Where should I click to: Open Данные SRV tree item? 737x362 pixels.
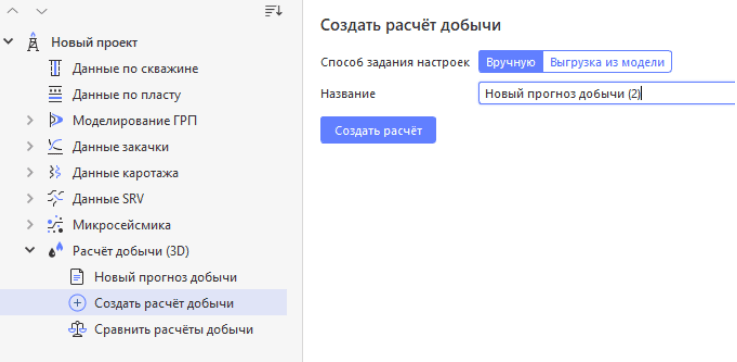pos(108,199)
